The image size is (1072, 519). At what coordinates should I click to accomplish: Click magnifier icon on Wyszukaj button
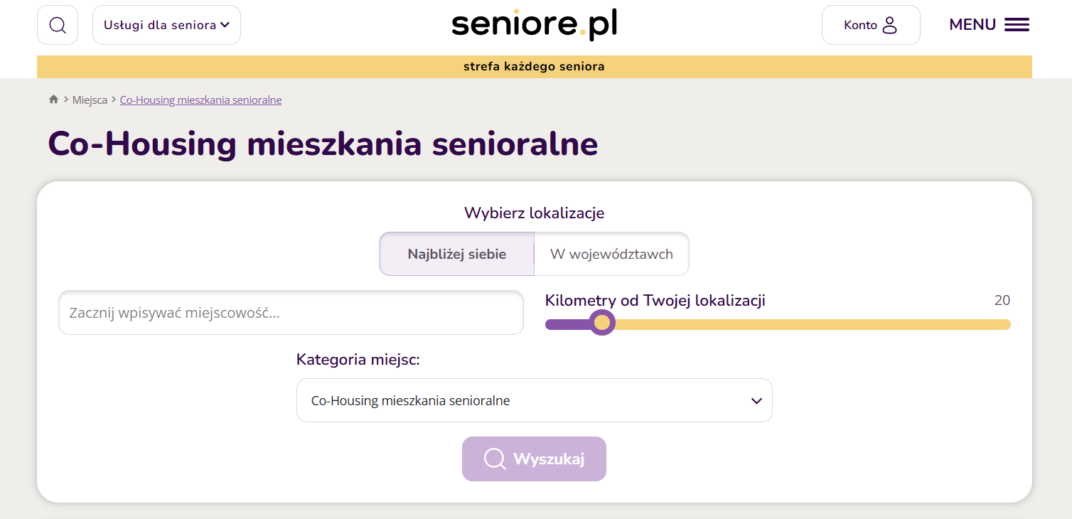(494, 459)
